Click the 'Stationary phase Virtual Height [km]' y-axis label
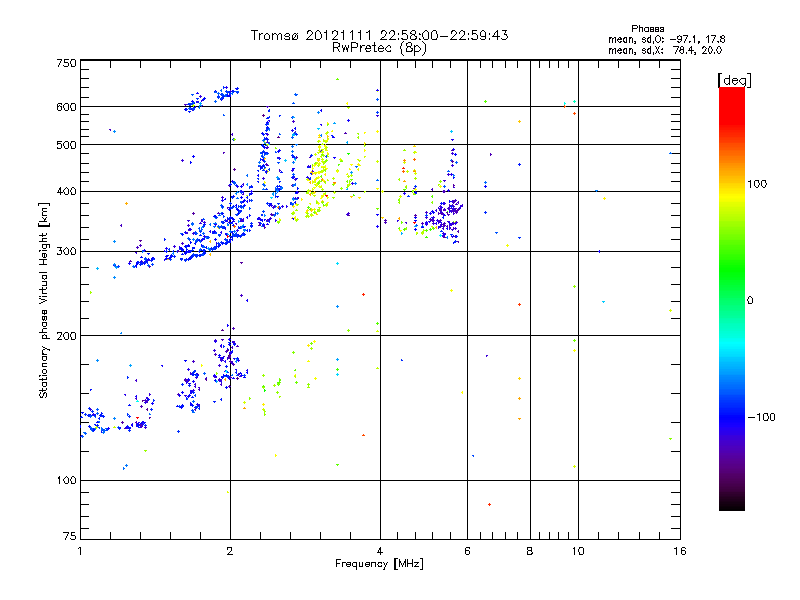This screenshot has height=600, width=800. coord(43,300)
